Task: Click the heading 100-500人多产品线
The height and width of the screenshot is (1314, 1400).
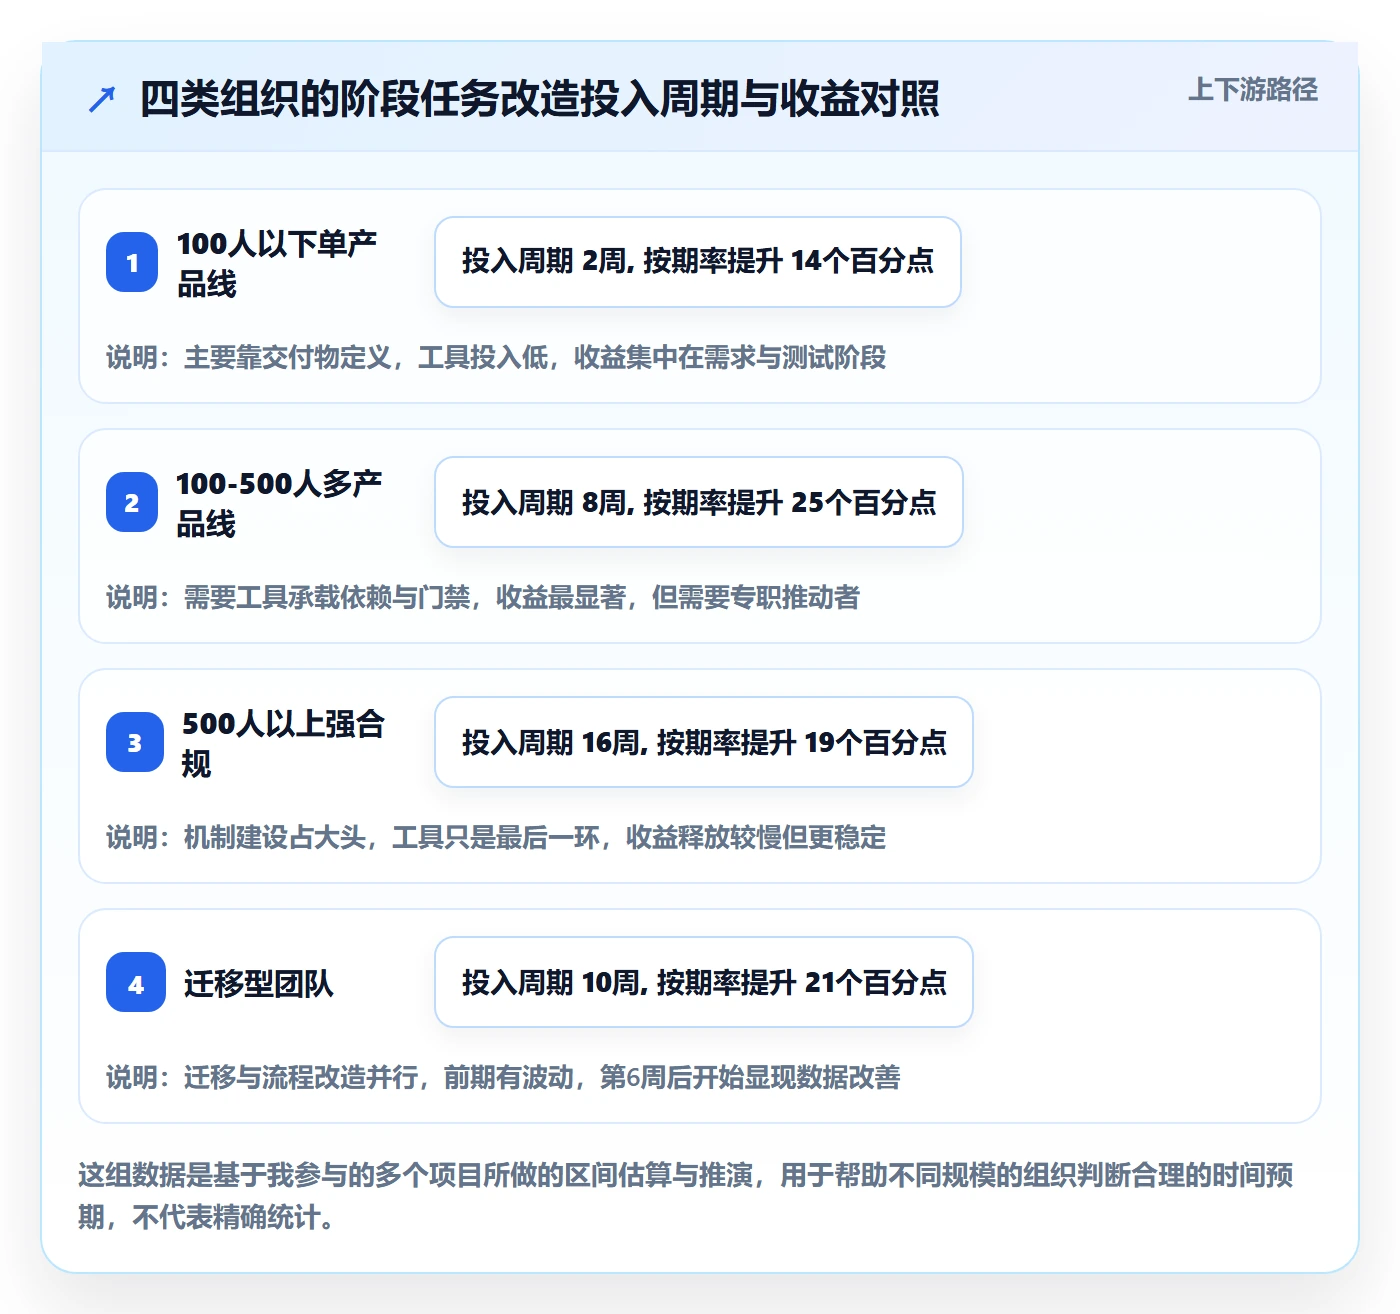Action: pos(279,503)
